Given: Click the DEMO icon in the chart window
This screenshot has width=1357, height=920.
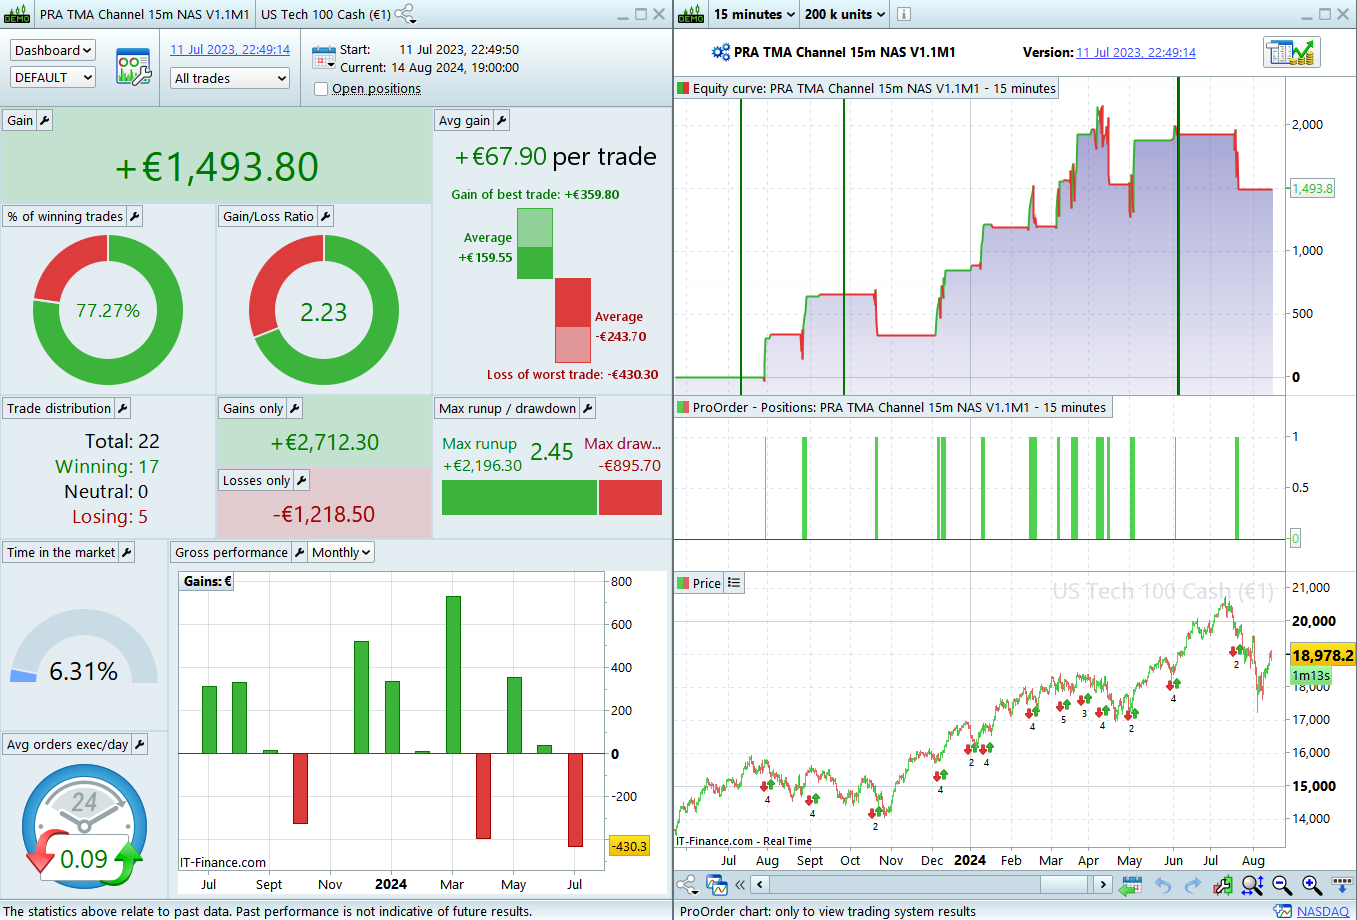Looking at the screenshot, I should (691, 14).
